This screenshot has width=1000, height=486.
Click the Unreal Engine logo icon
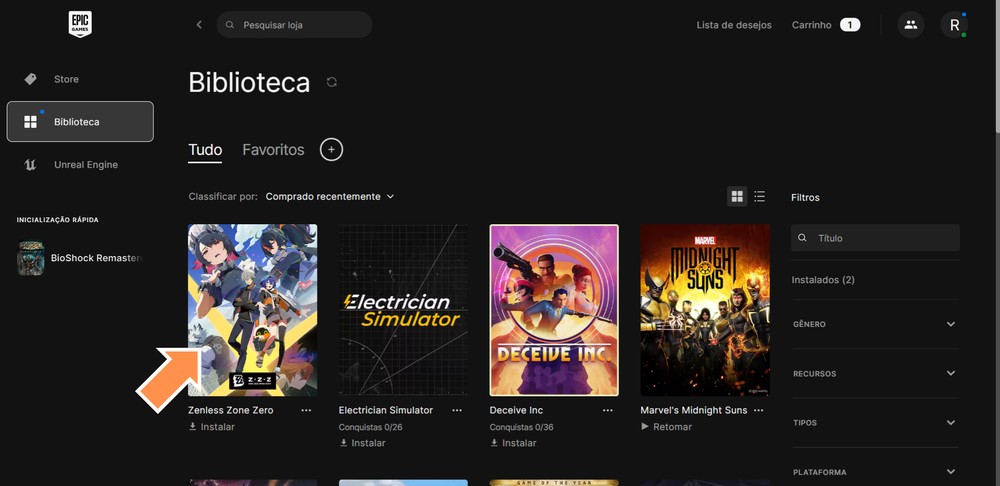(30, 165)
